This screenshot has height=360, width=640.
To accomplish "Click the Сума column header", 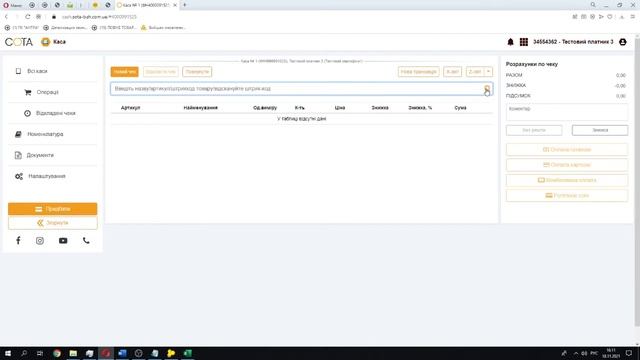I will point(460,108).
